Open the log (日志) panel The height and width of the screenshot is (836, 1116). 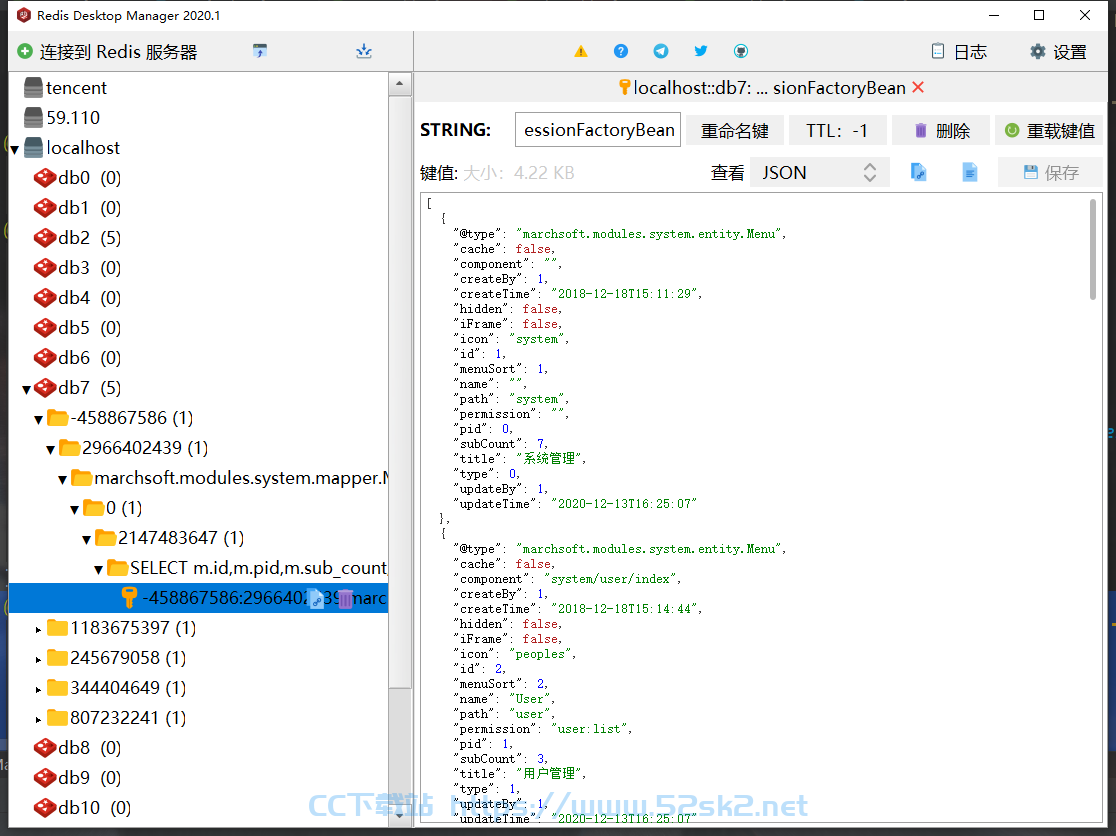(x=959, y=52)
